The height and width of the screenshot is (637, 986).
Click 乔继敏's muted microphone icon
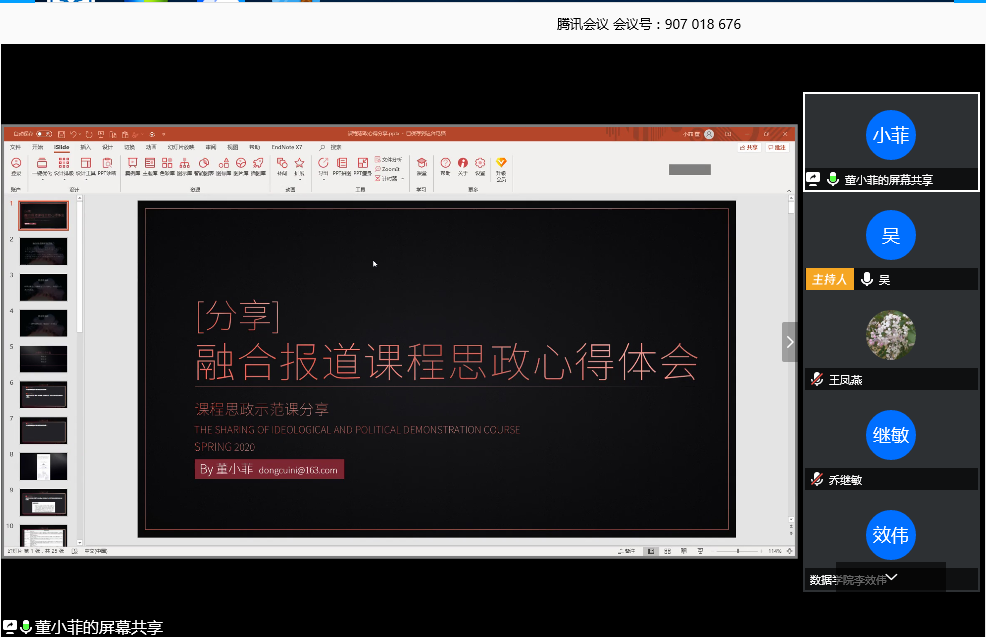[817, 479]
